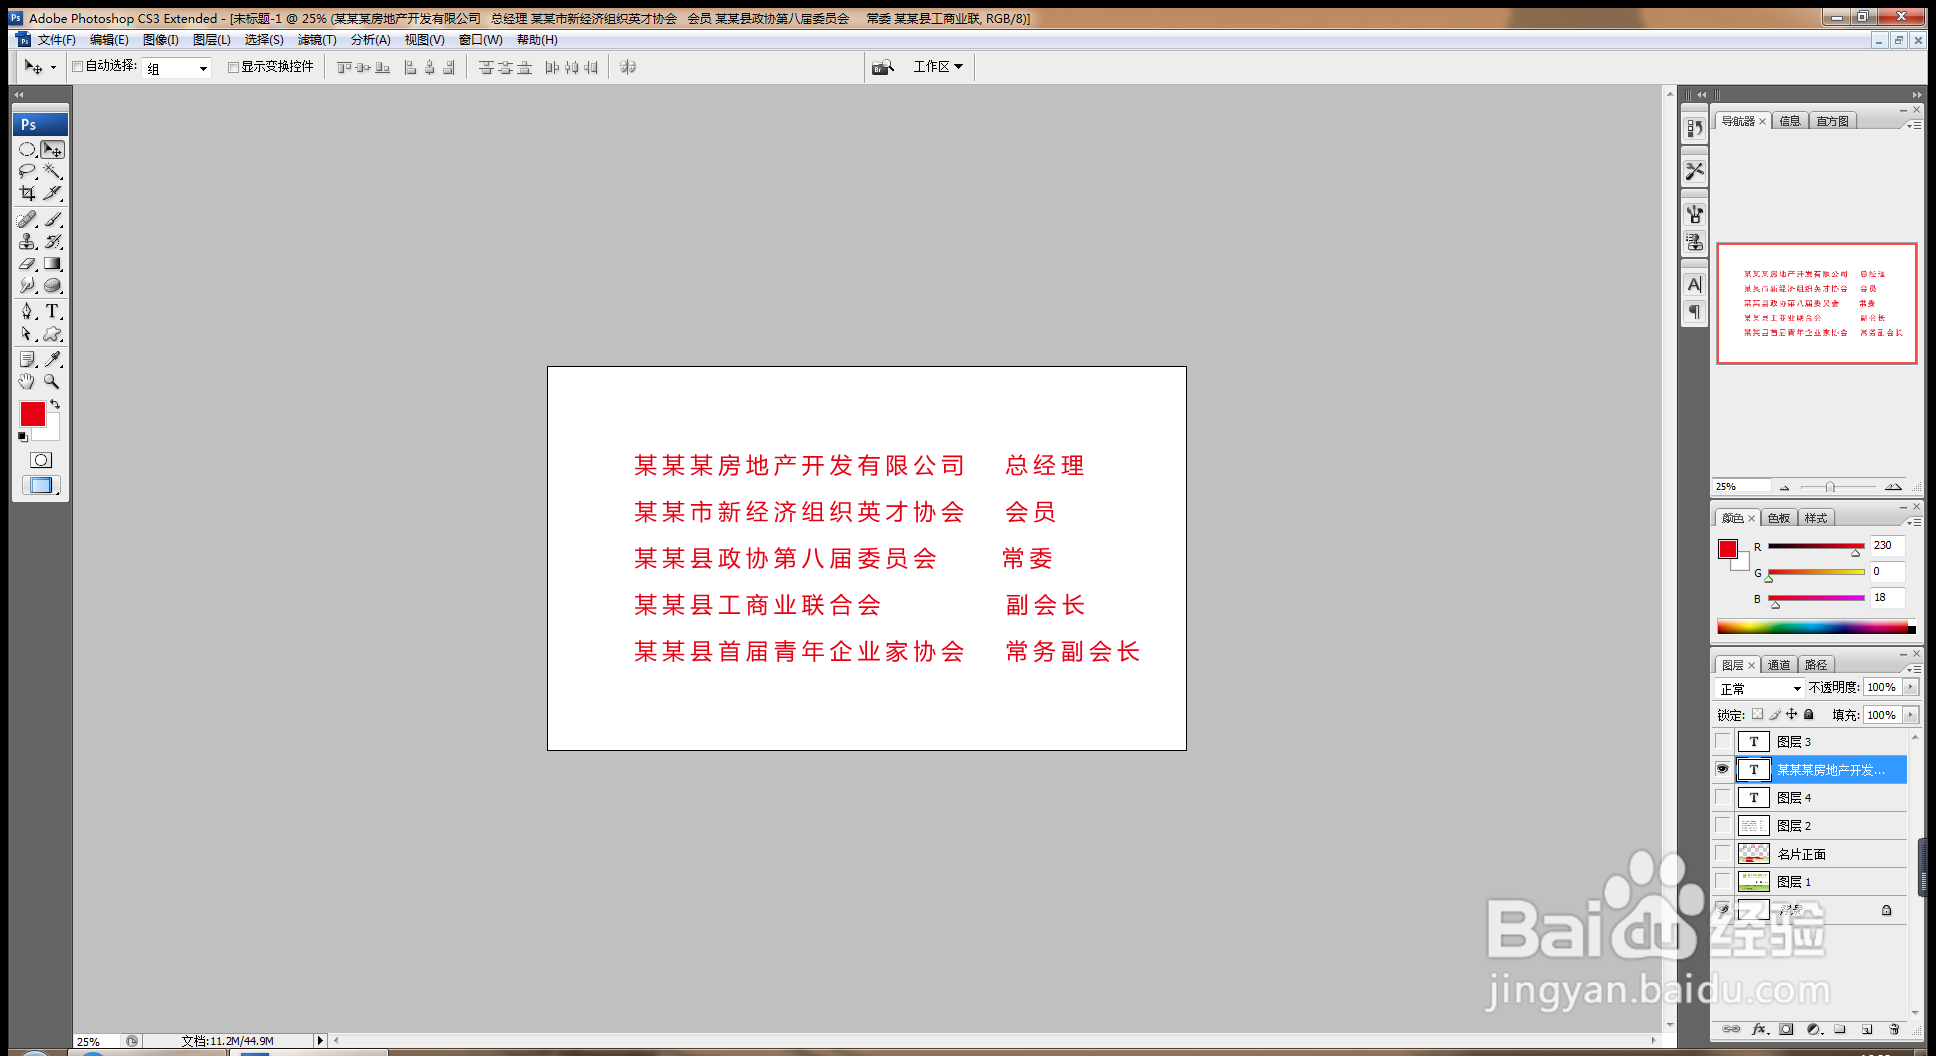Toggle lock all for layer
The image size is (1936, 1056).
coord(1808,714)
